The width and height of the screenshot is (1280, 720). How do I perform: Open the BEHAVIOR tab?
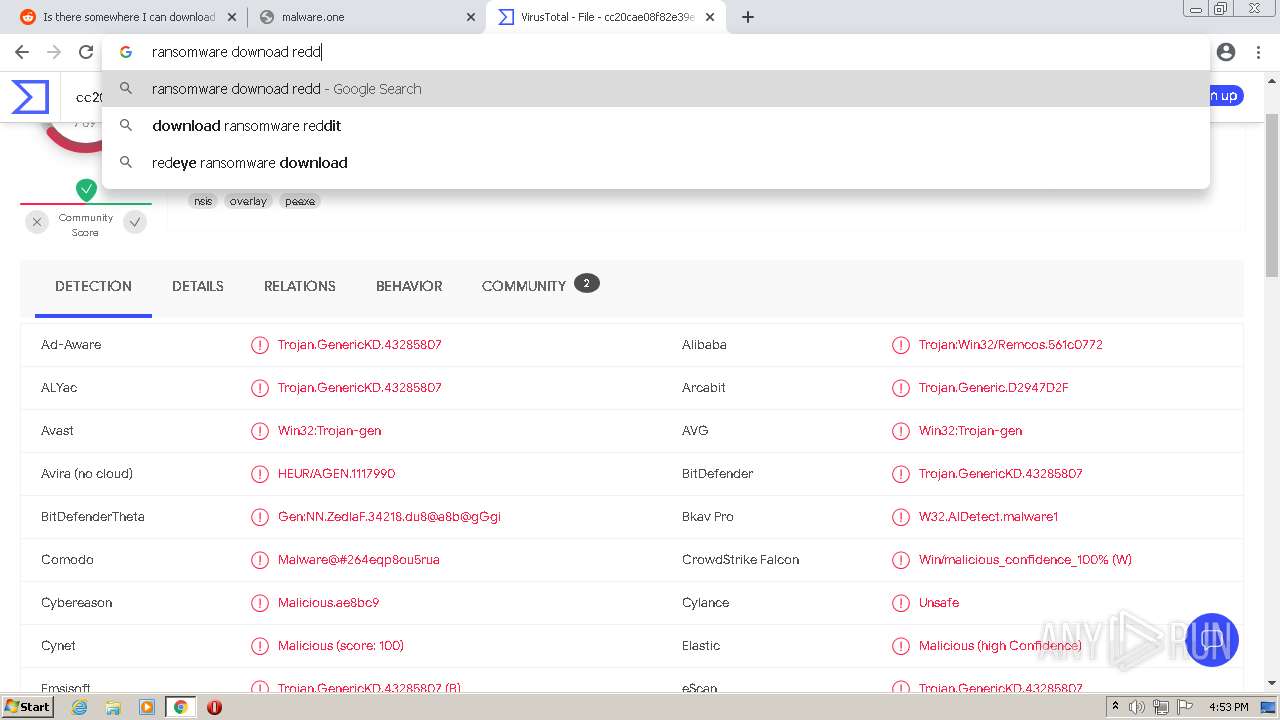(x=409, y=286)
